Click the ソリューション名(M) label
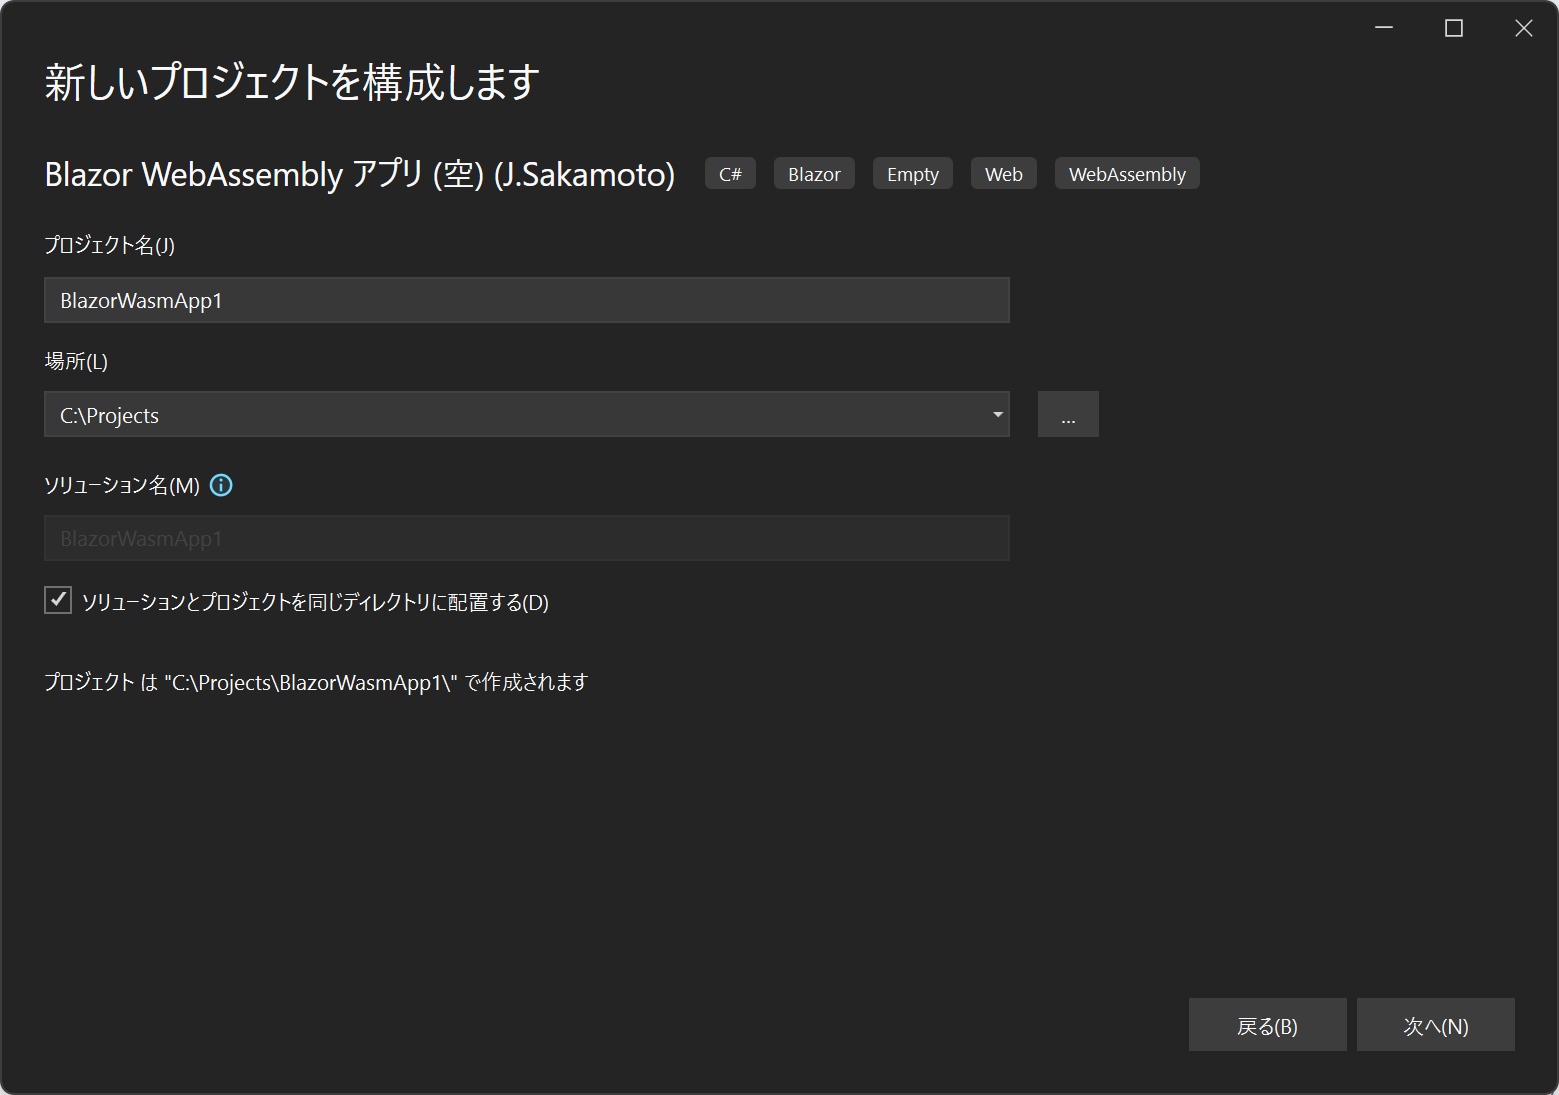This screenshot has width=1559, height=1095. coord(122,486)
